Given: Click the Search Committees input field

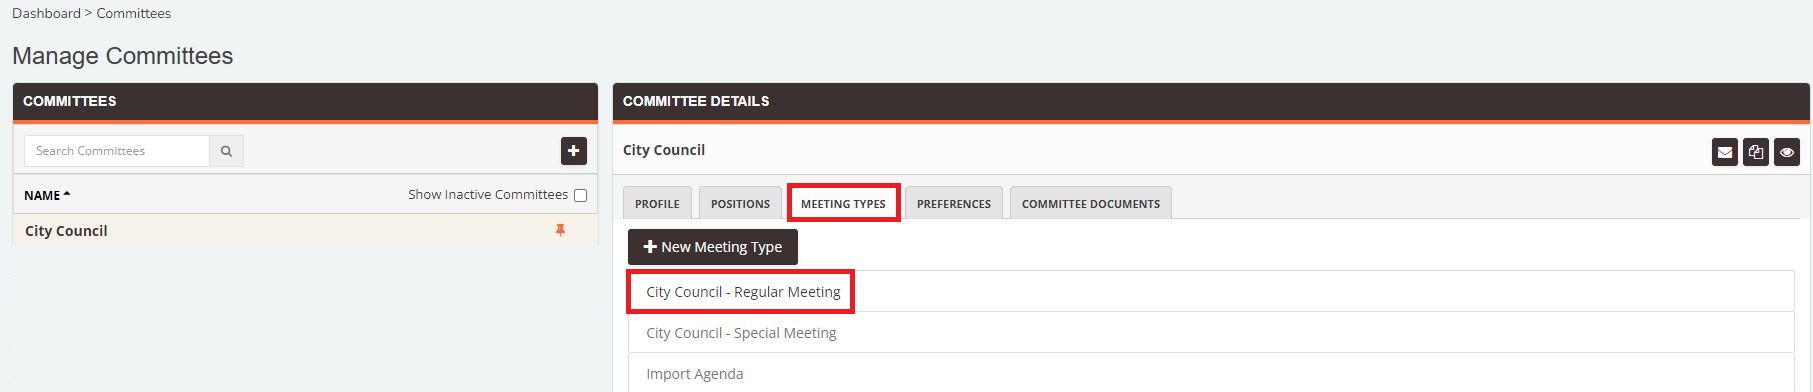Looking at the screenshot, I should [117, 151].
